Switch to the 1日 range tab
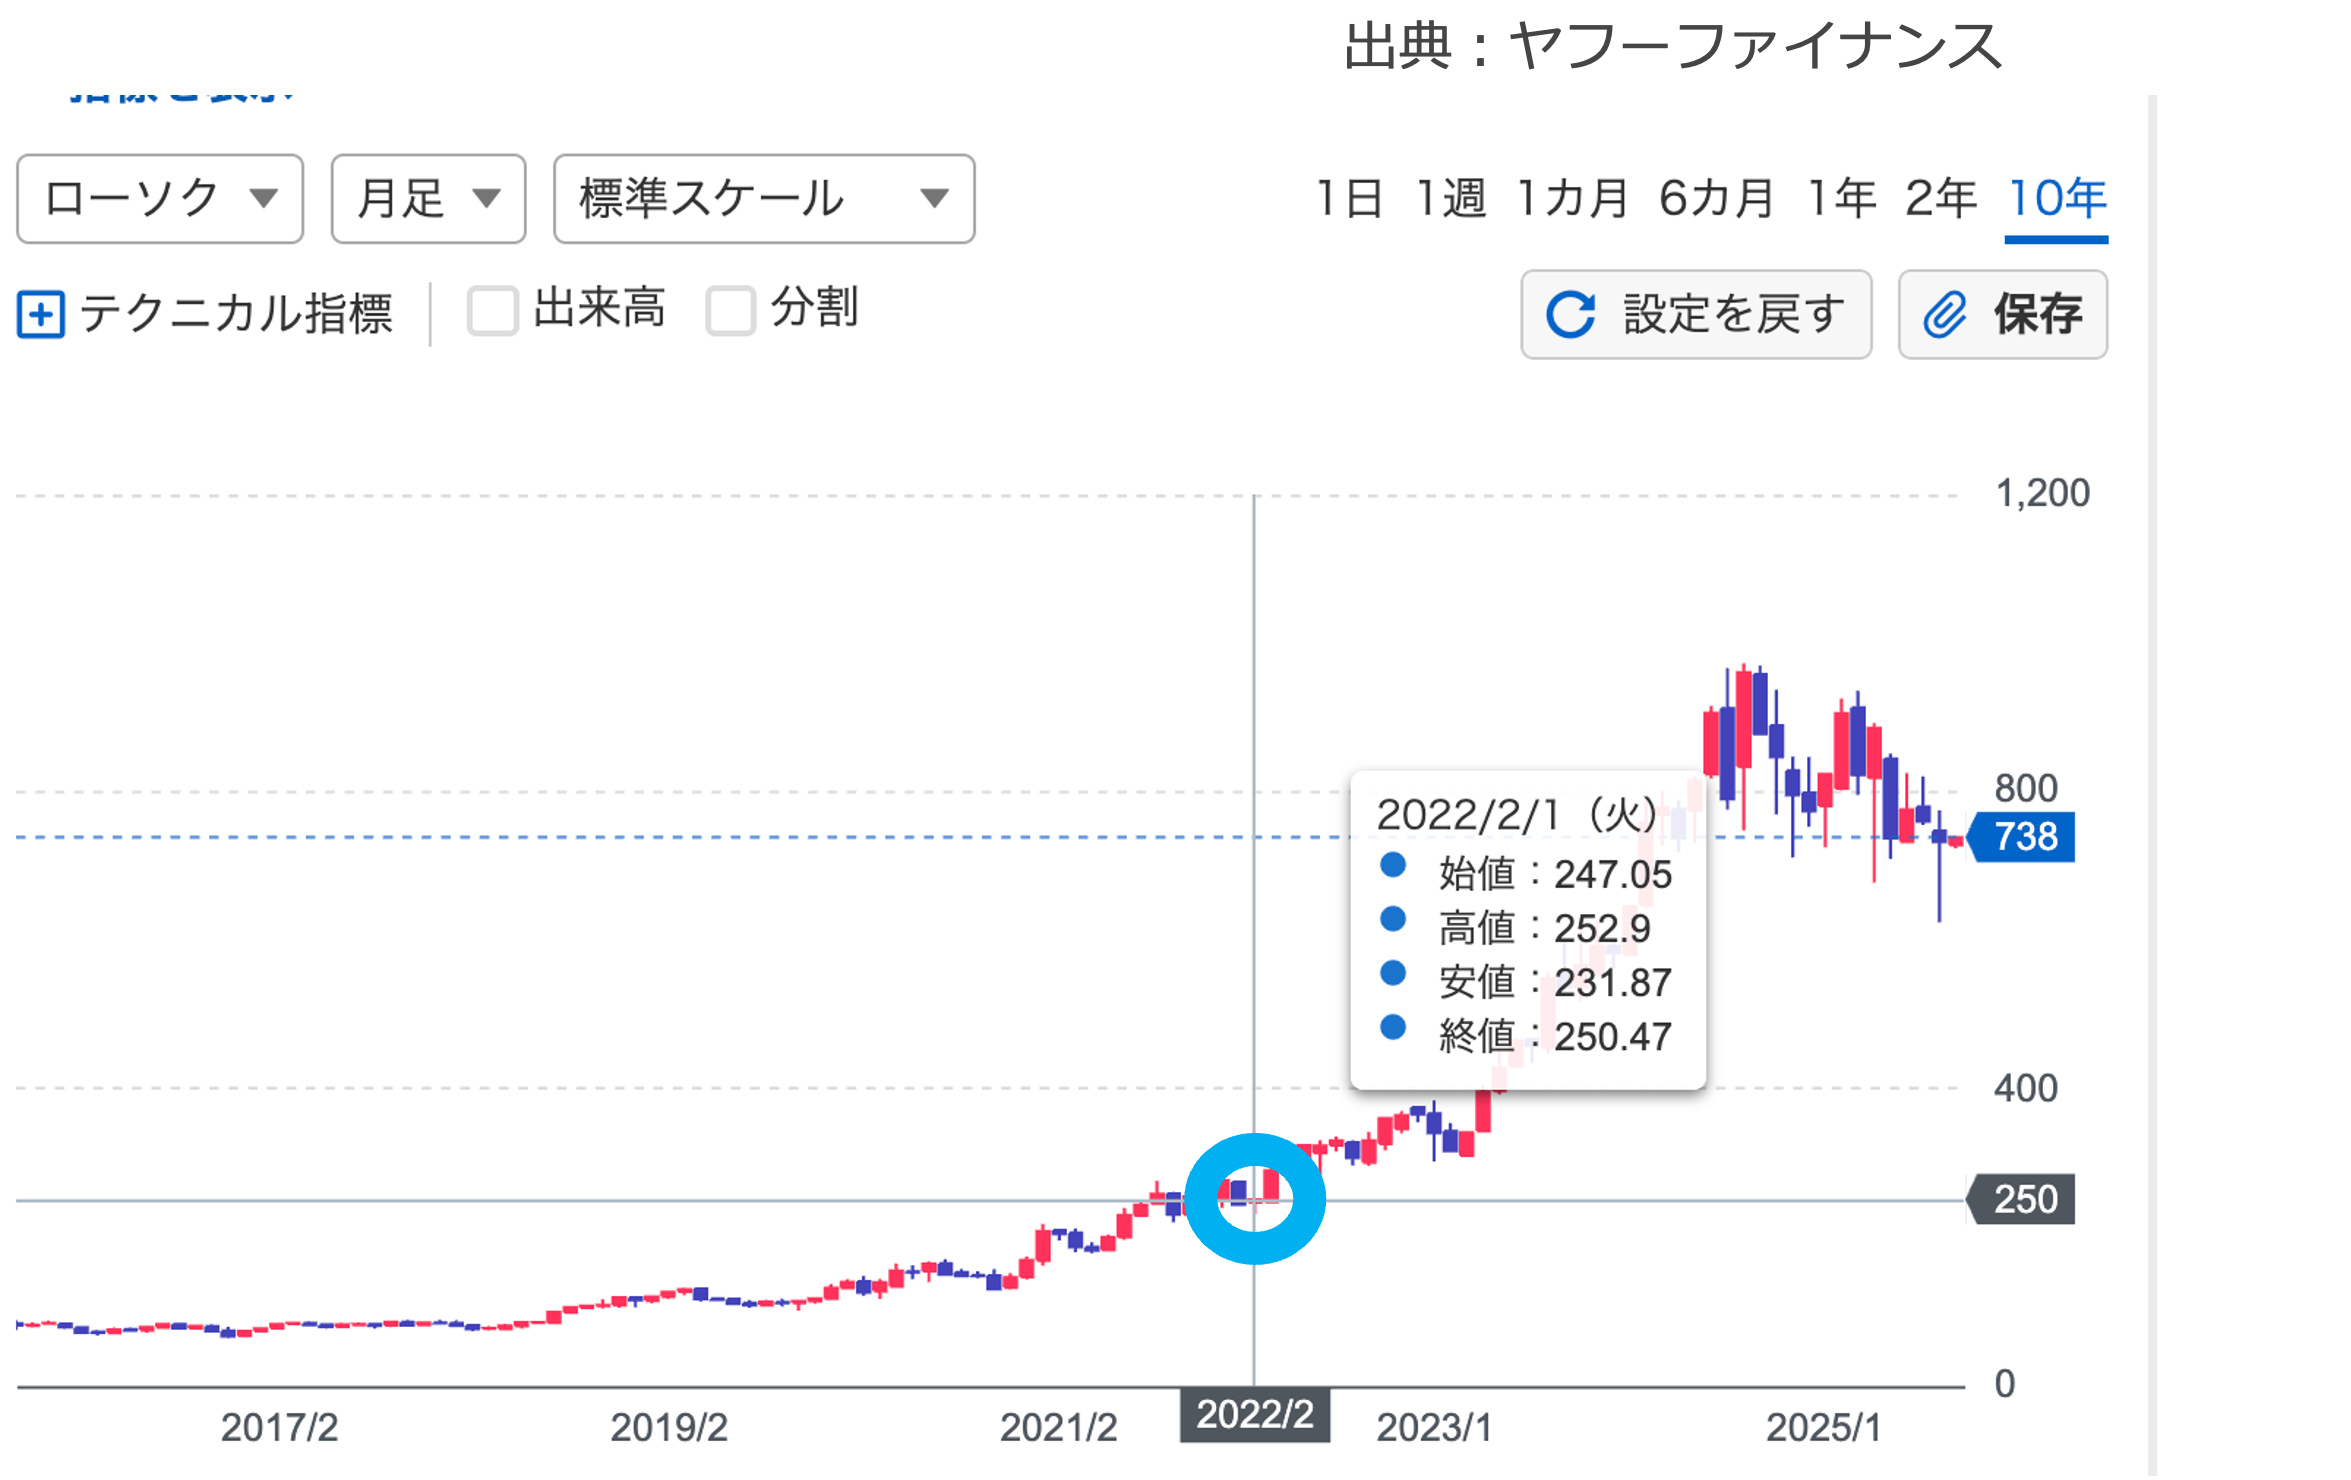This screenshot has height=1480, width=2351. 1348,199
